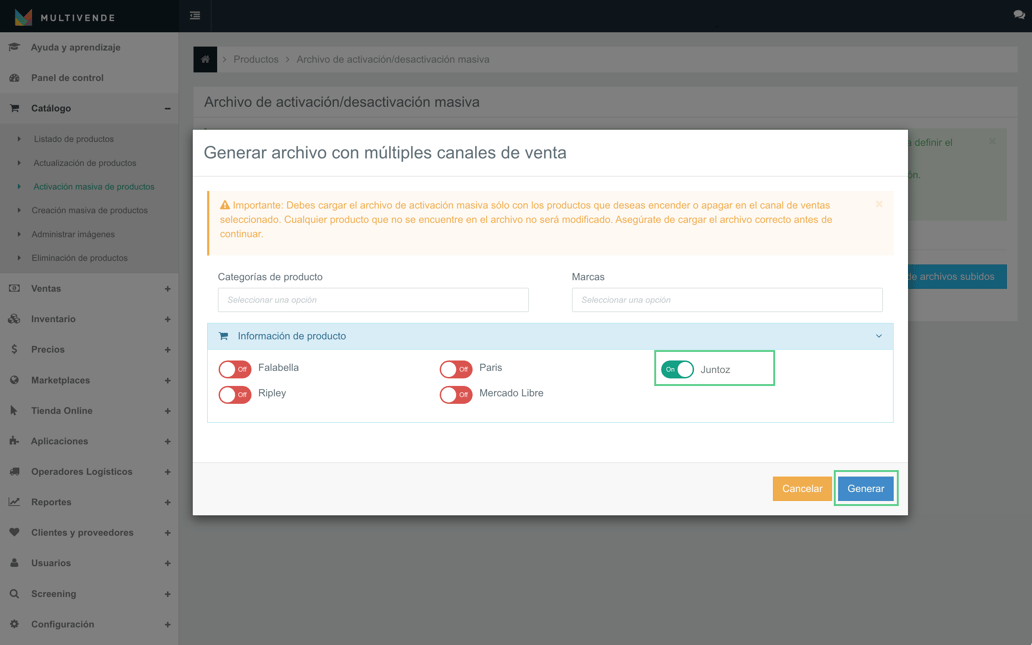This screenshot has width=1032, height=645.
Task: Click the graduation cap Ayuda icon
Action: coord(14,47)
